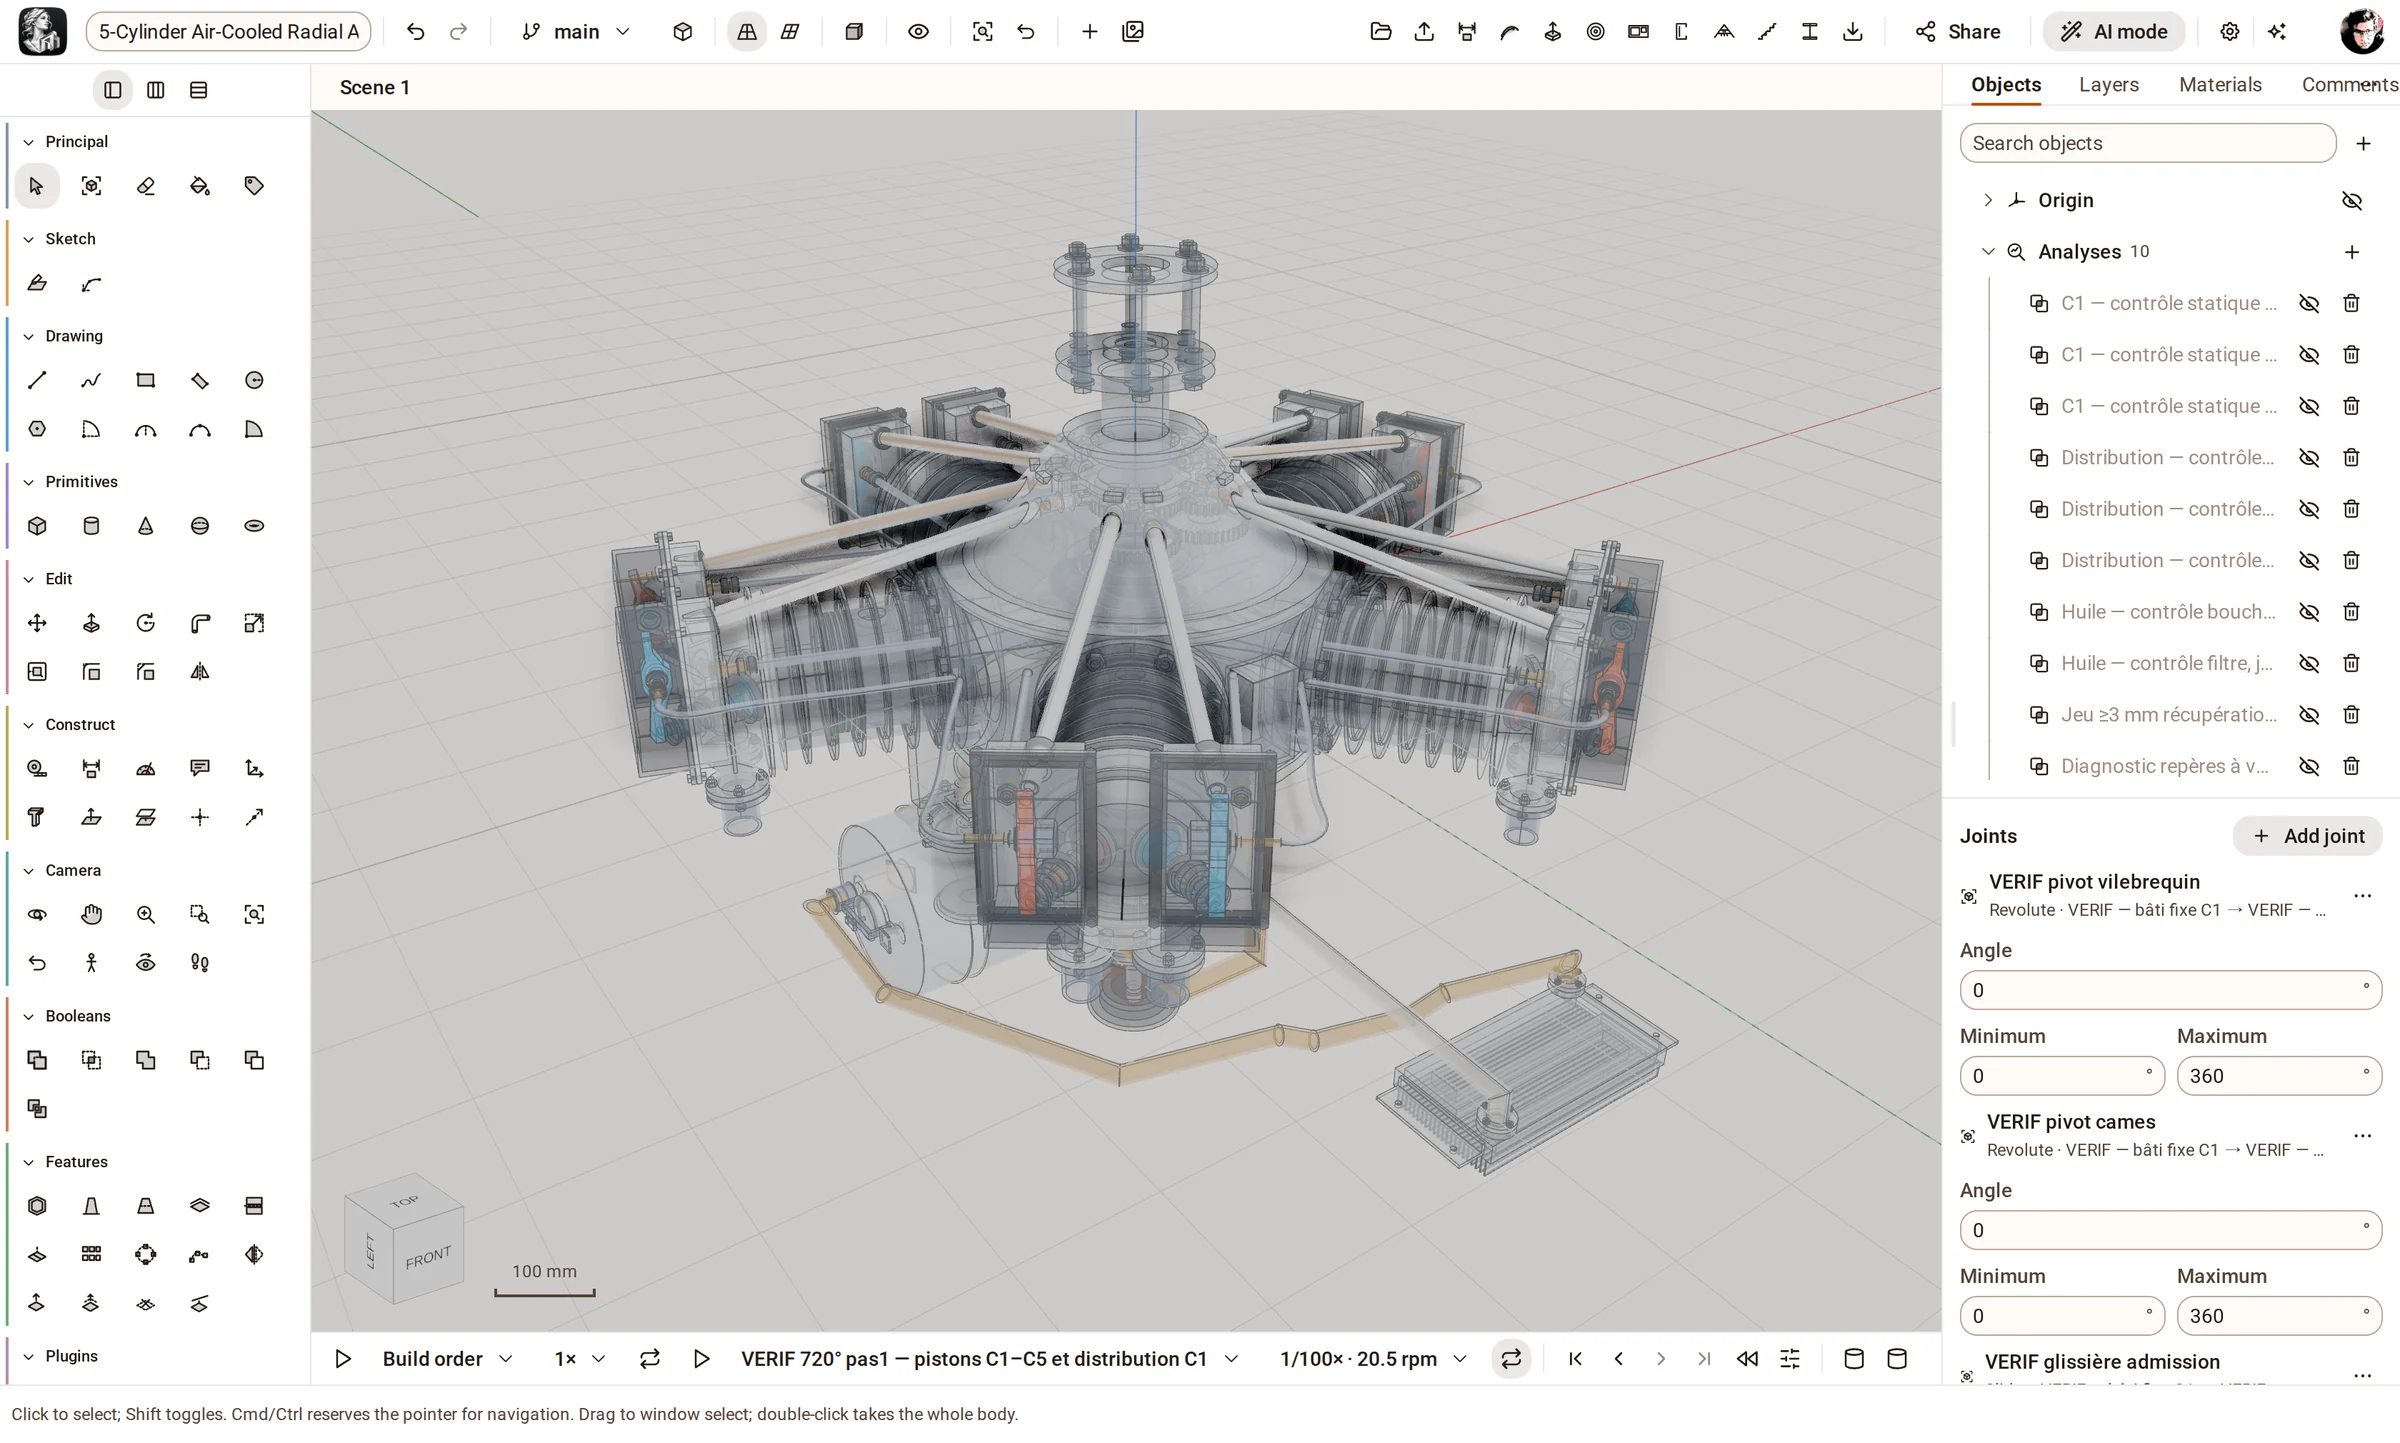Open the folder icon in top toolbar
This screenshot has width=2400, height=1443.
pos(1381,32)
